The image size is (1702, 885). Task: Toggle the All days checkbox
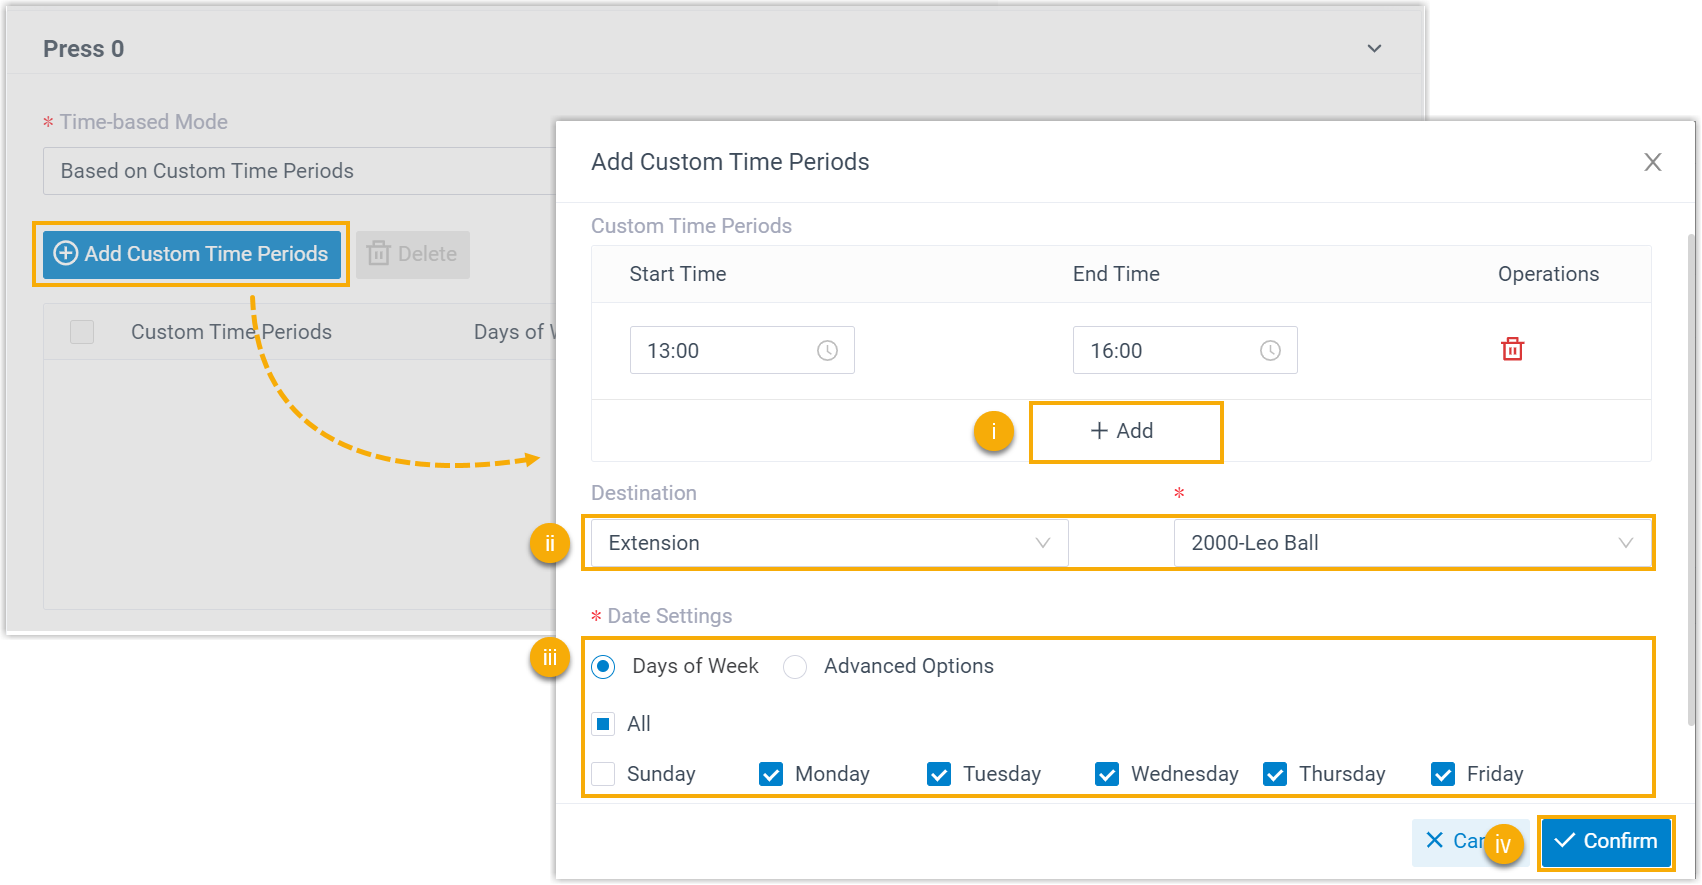603,724
